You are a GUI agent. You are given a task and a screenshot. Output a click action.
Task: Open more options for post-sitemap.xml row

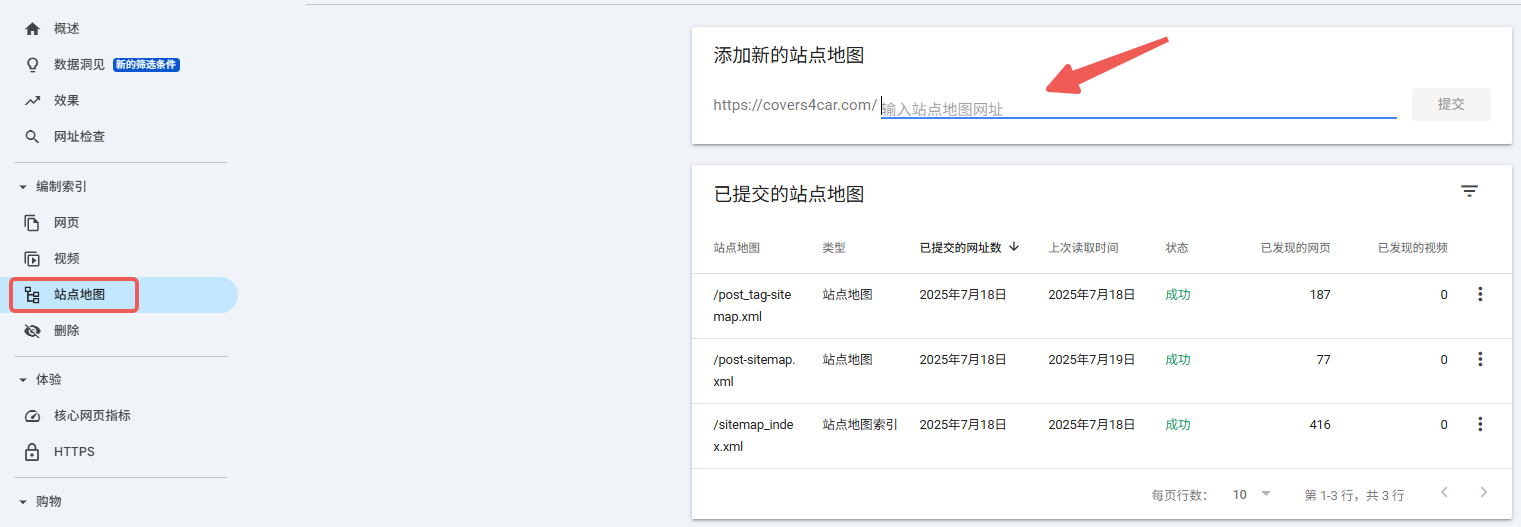tap(1480, 359)
